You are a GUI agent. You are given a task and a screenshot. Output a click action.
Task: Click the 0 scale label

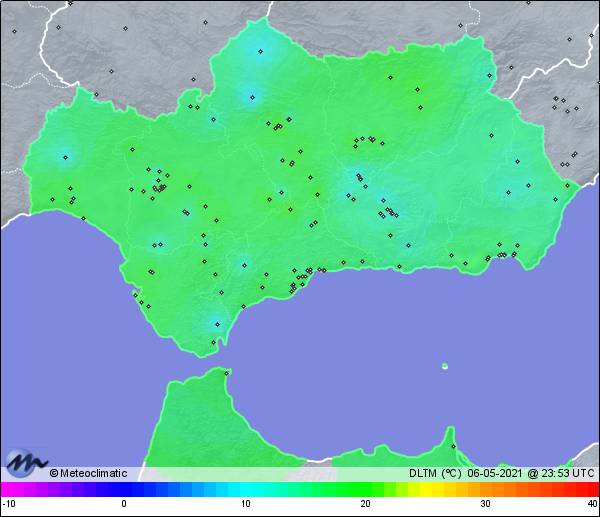(x=124, y=504)
